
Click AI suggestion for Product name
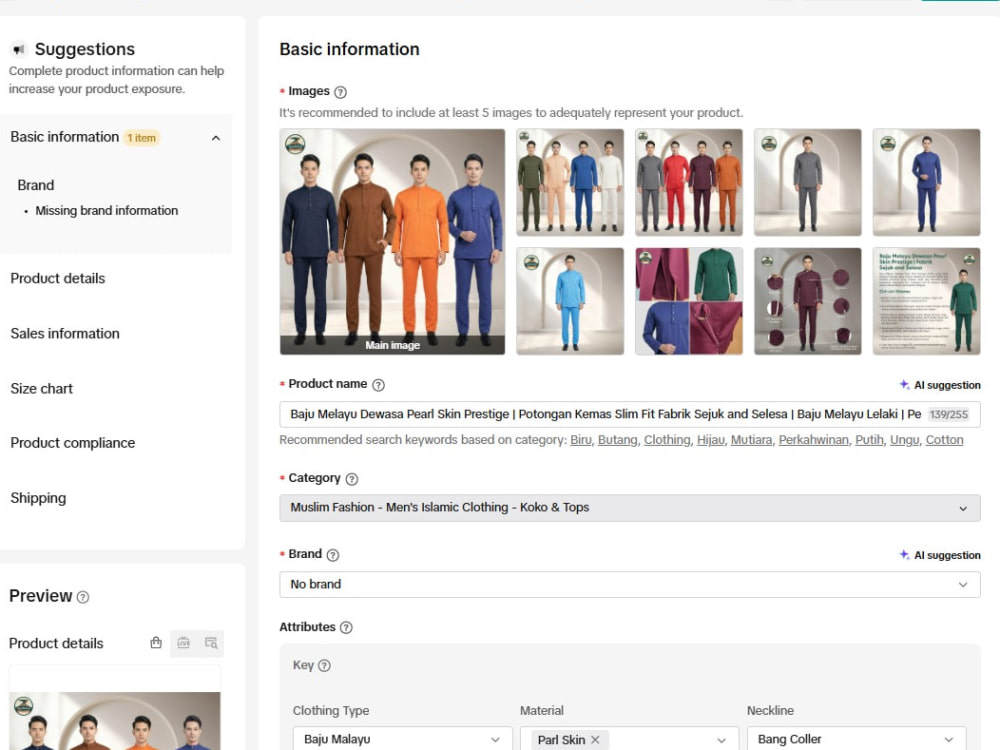[x=947, y=385]
